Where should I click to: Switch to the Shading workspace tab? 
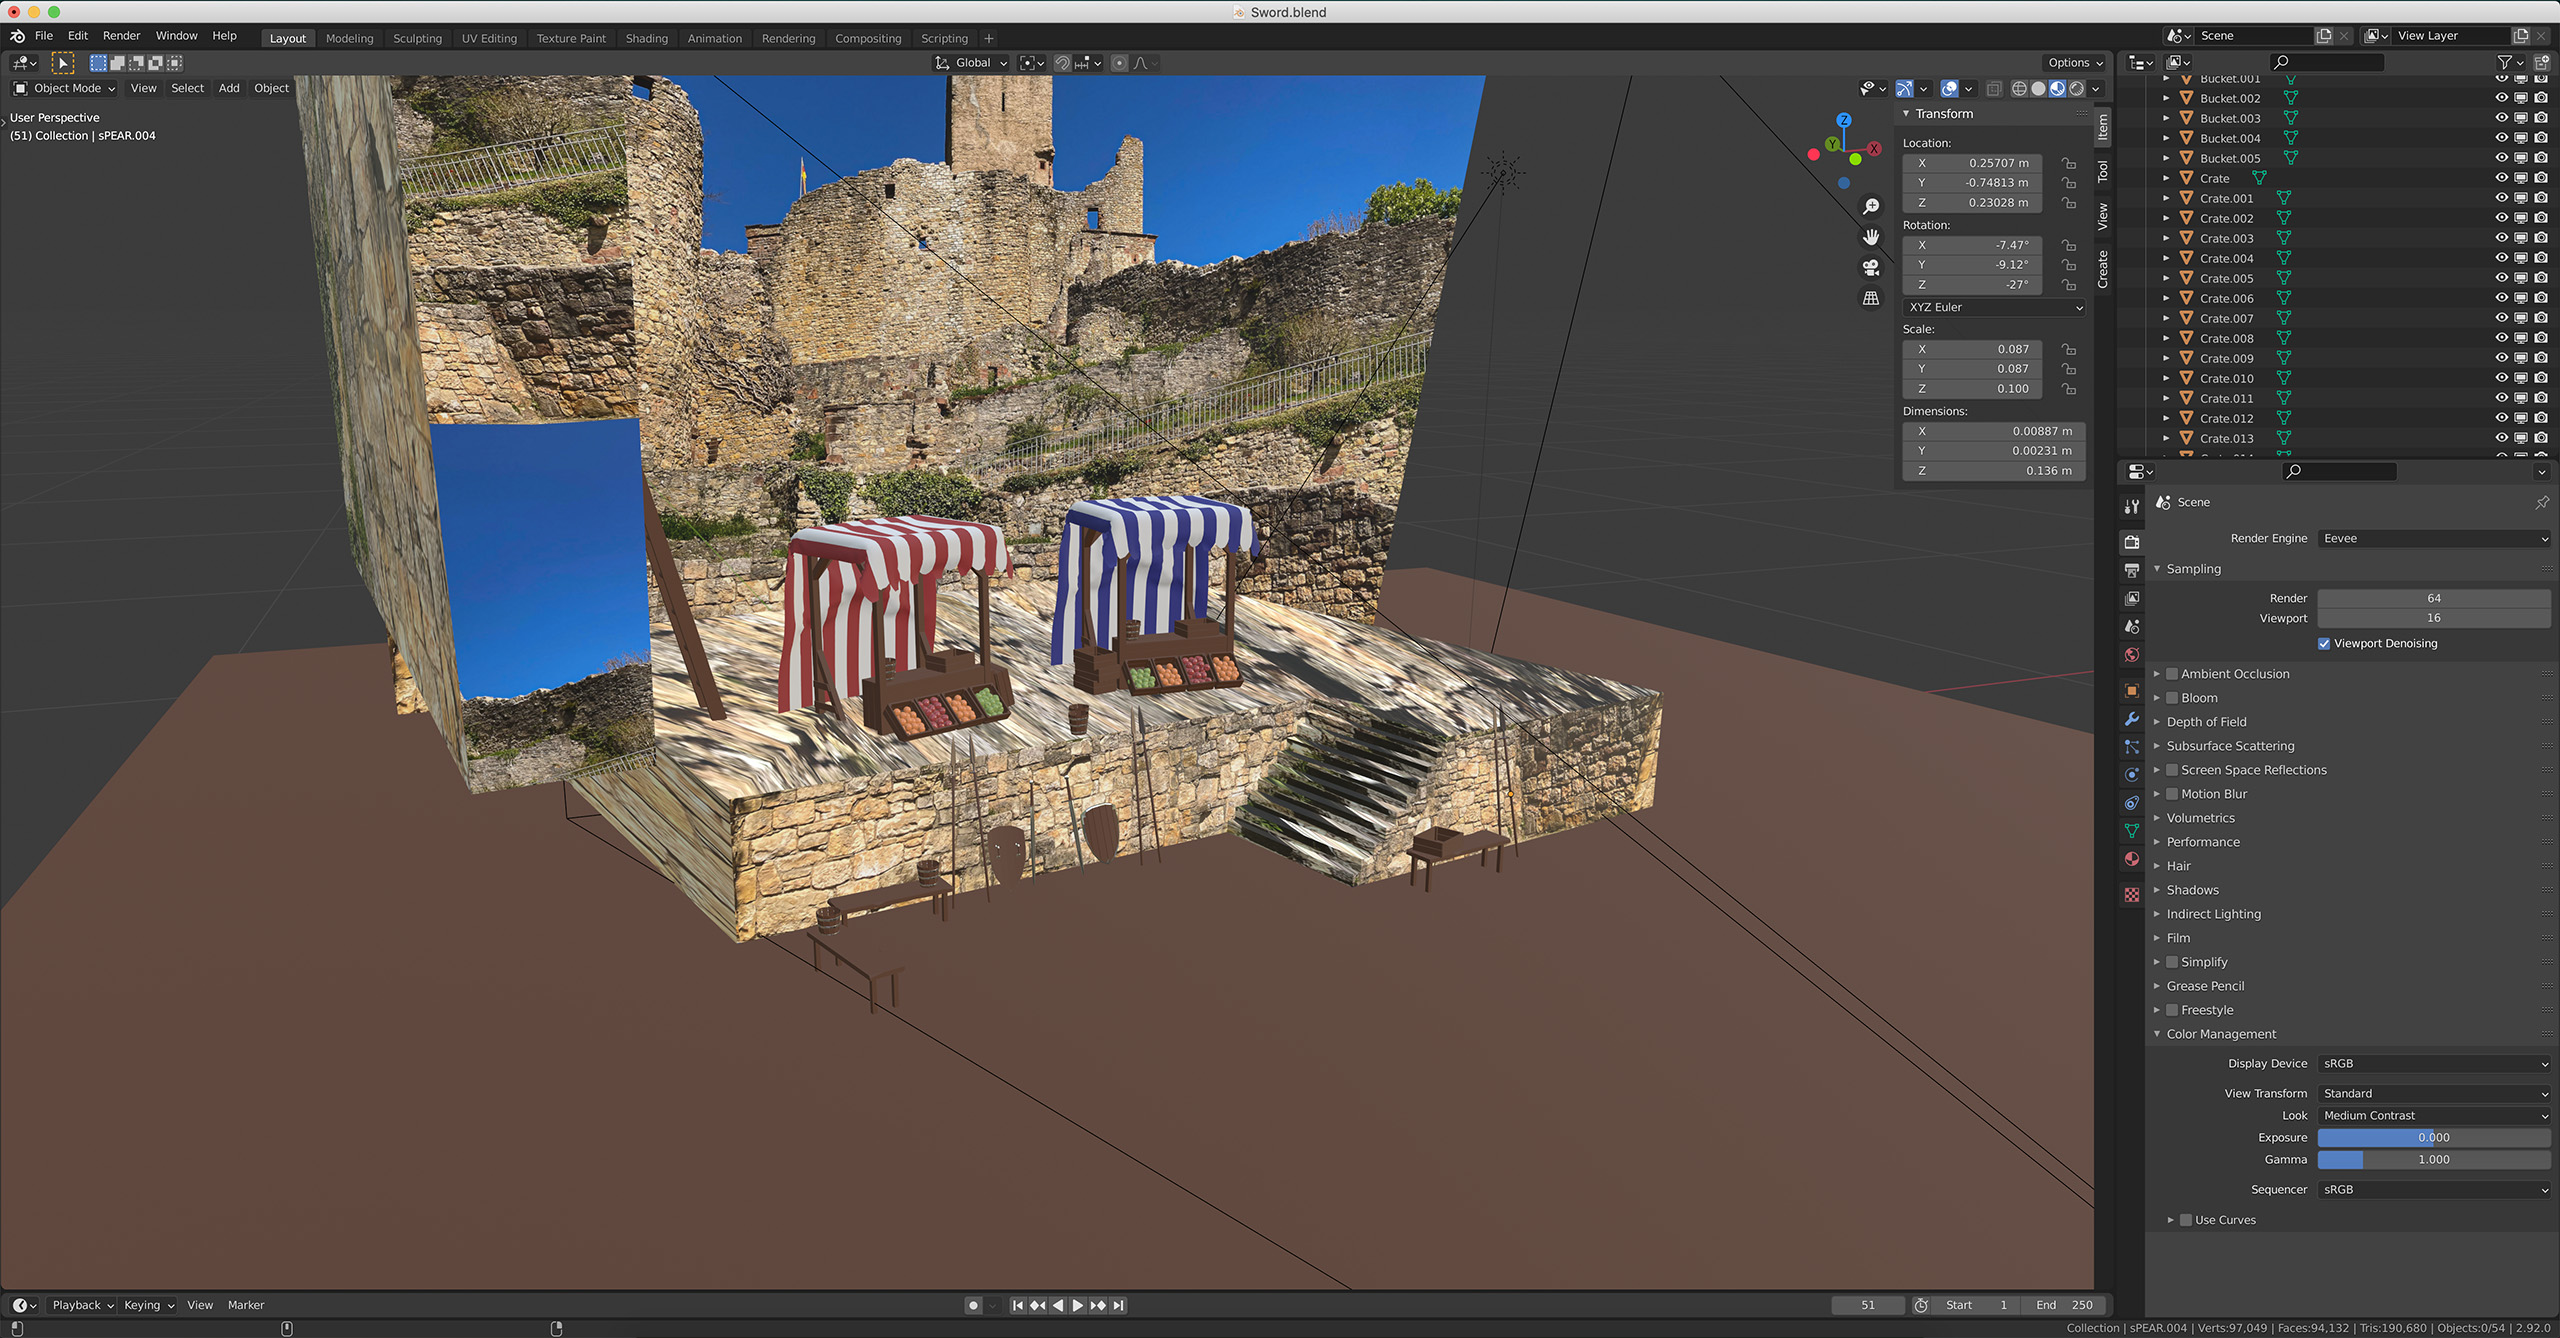point(646,38)
